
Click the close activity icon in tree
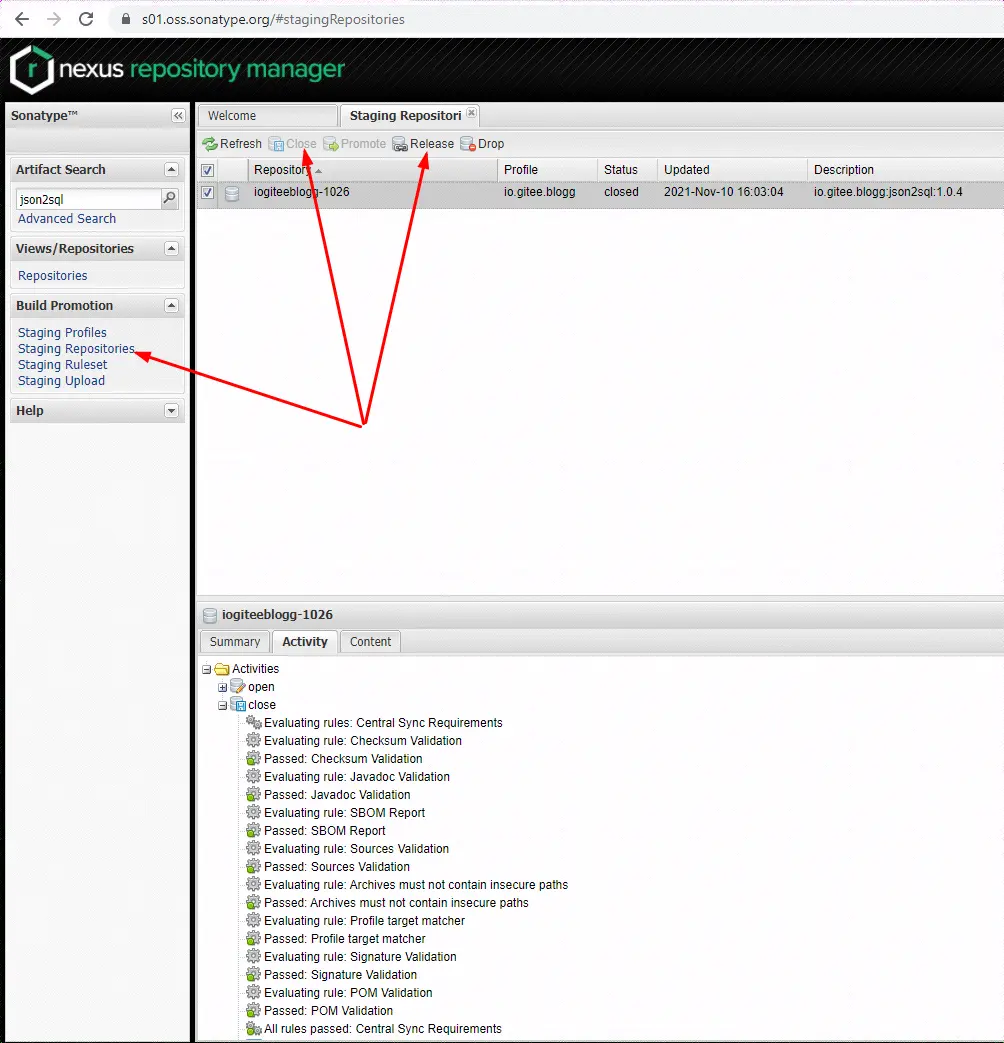tap(238, 704)
